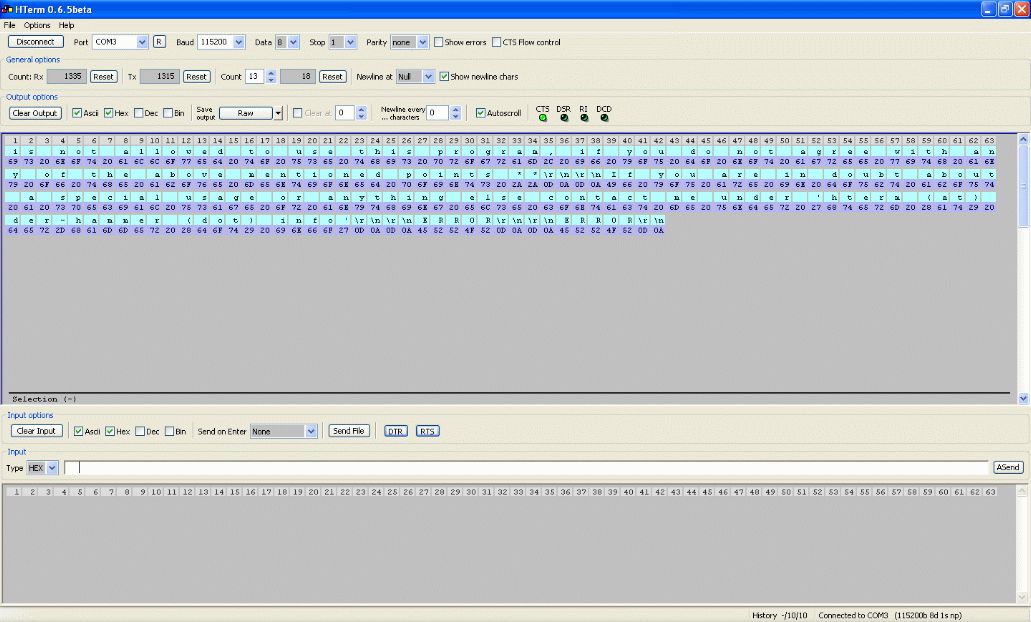Open the Send on Enter dropdown

pos(311,431)
